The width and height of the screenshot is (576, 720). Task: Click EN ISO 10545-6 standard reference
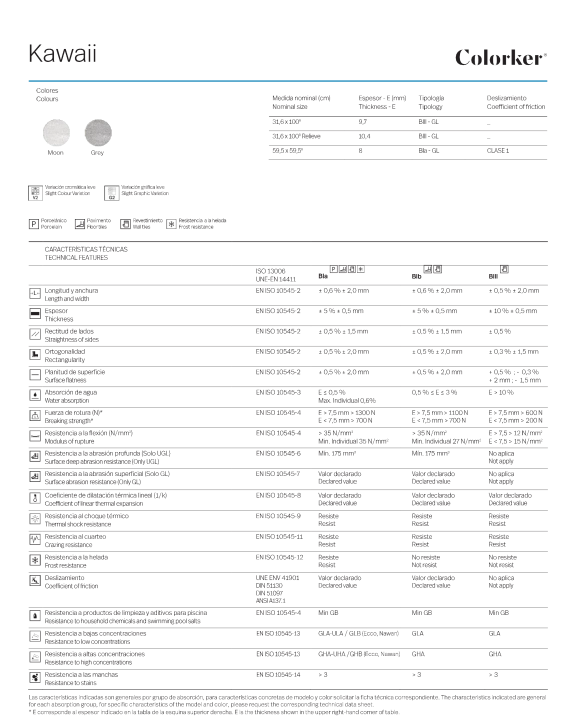[278, 454]
